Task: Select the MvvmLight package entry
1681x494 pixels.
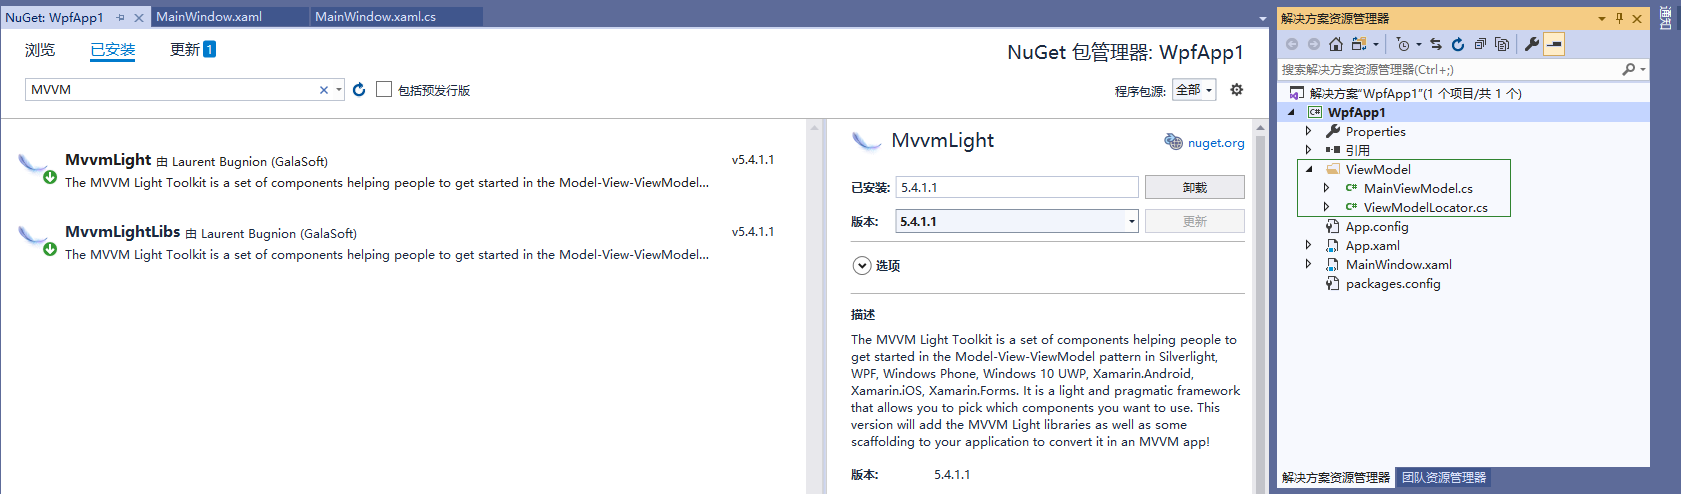Action: coord(402,170)
